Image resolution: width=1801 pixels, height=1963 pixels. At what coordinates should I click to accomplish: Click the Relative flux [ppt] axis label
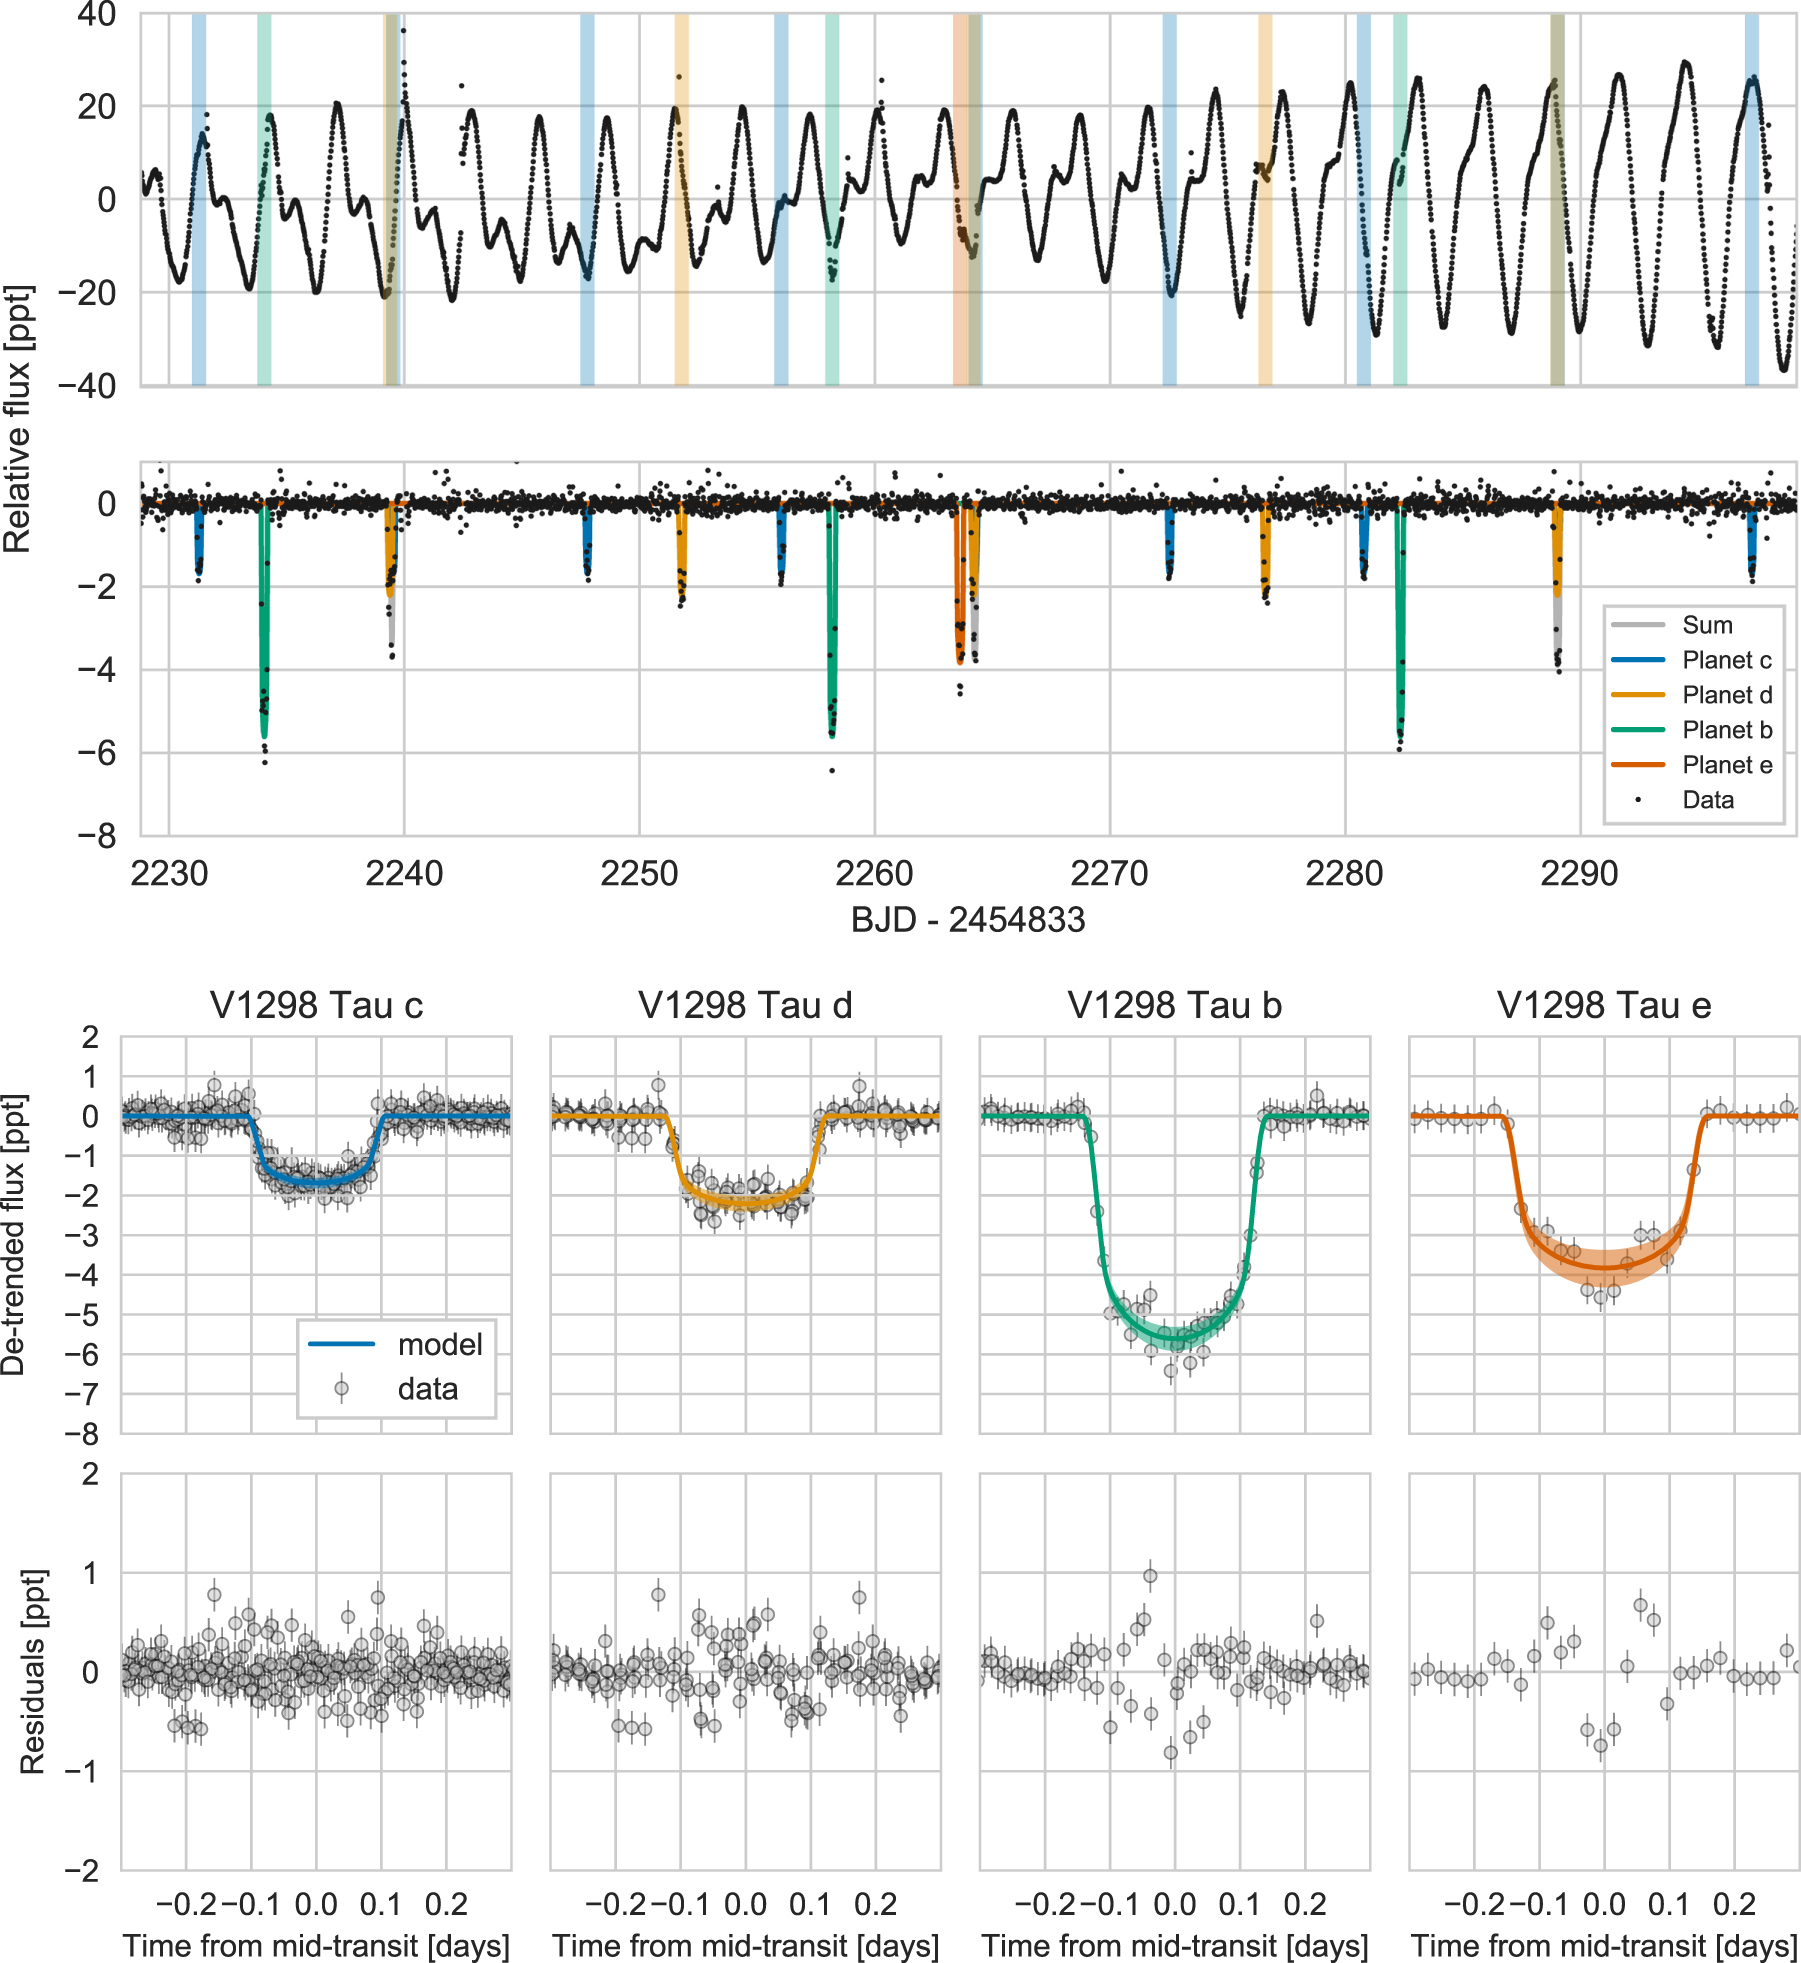pos(18,420)
